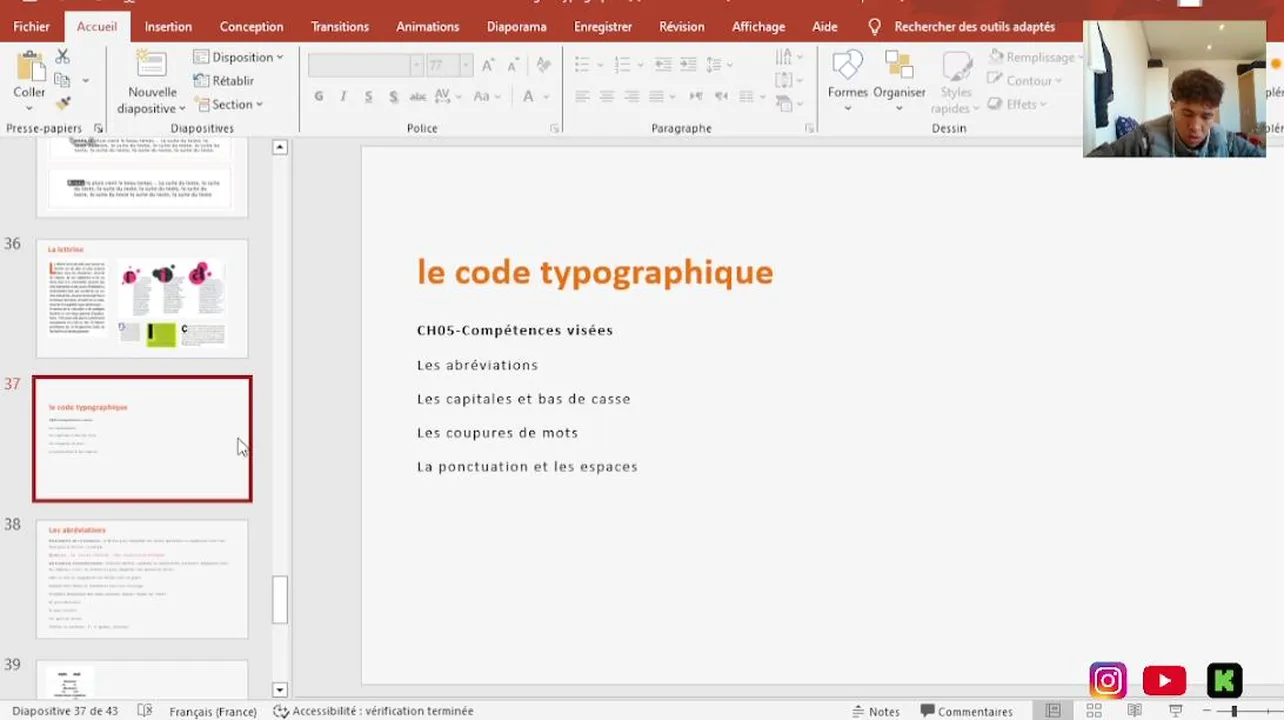Clear all formatting with the eraser icon
This screenshot has height=720, width=1284.
coord(543,66)
